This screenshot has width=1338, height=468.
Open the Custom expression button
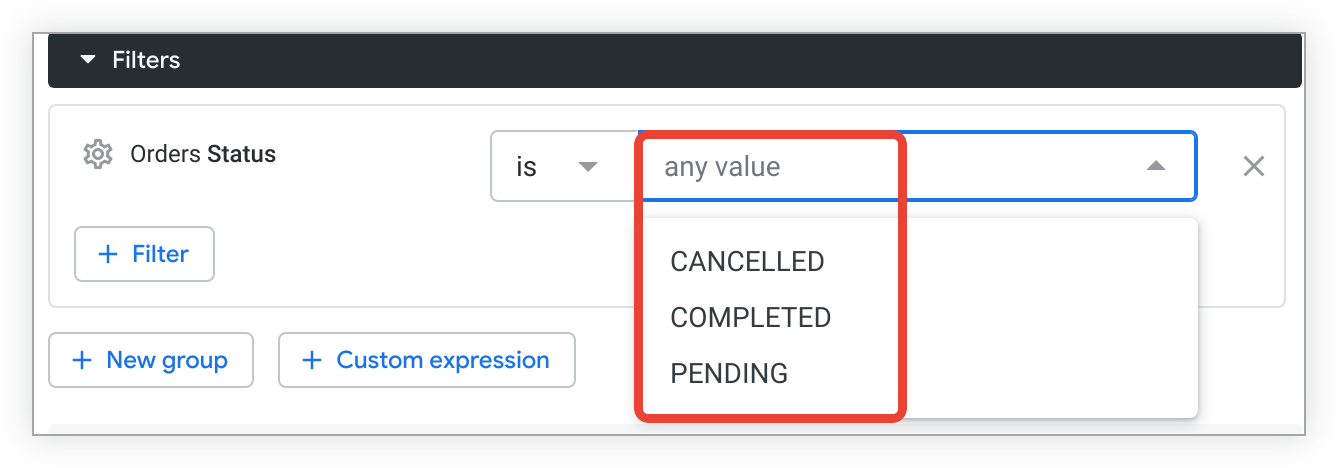click(x=427, y=360)
